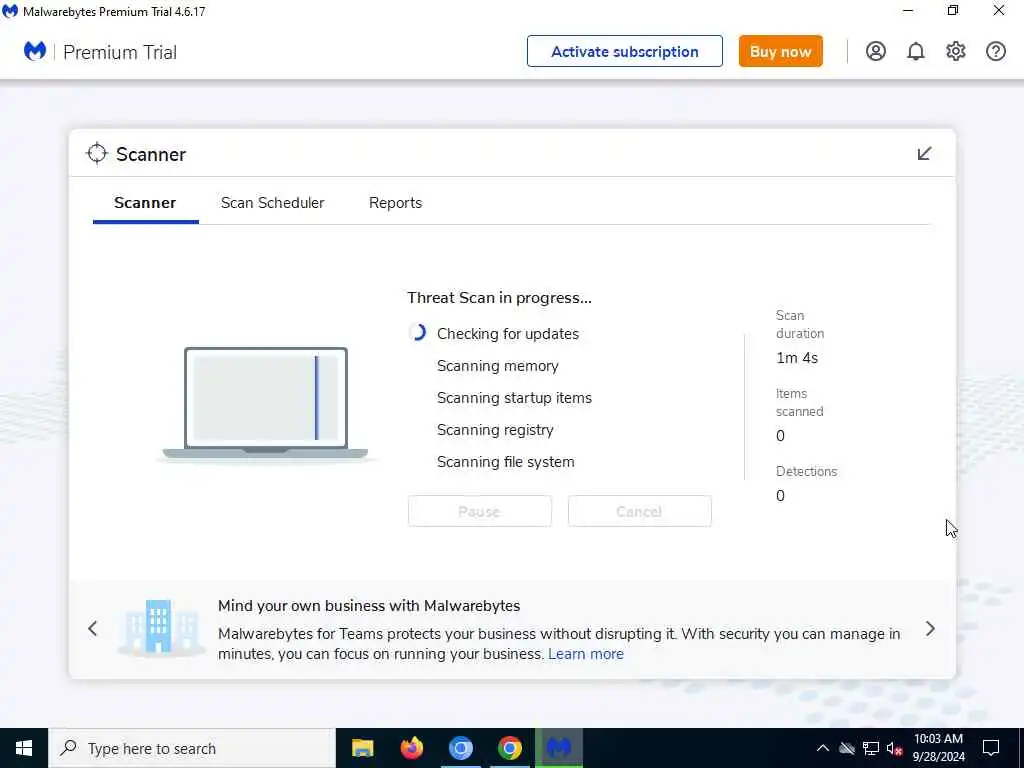The height and width of the screenshot is (768, 1024).
Task: Click the OneDrive cloud tray icon
Action: click(x=847, y=748)
